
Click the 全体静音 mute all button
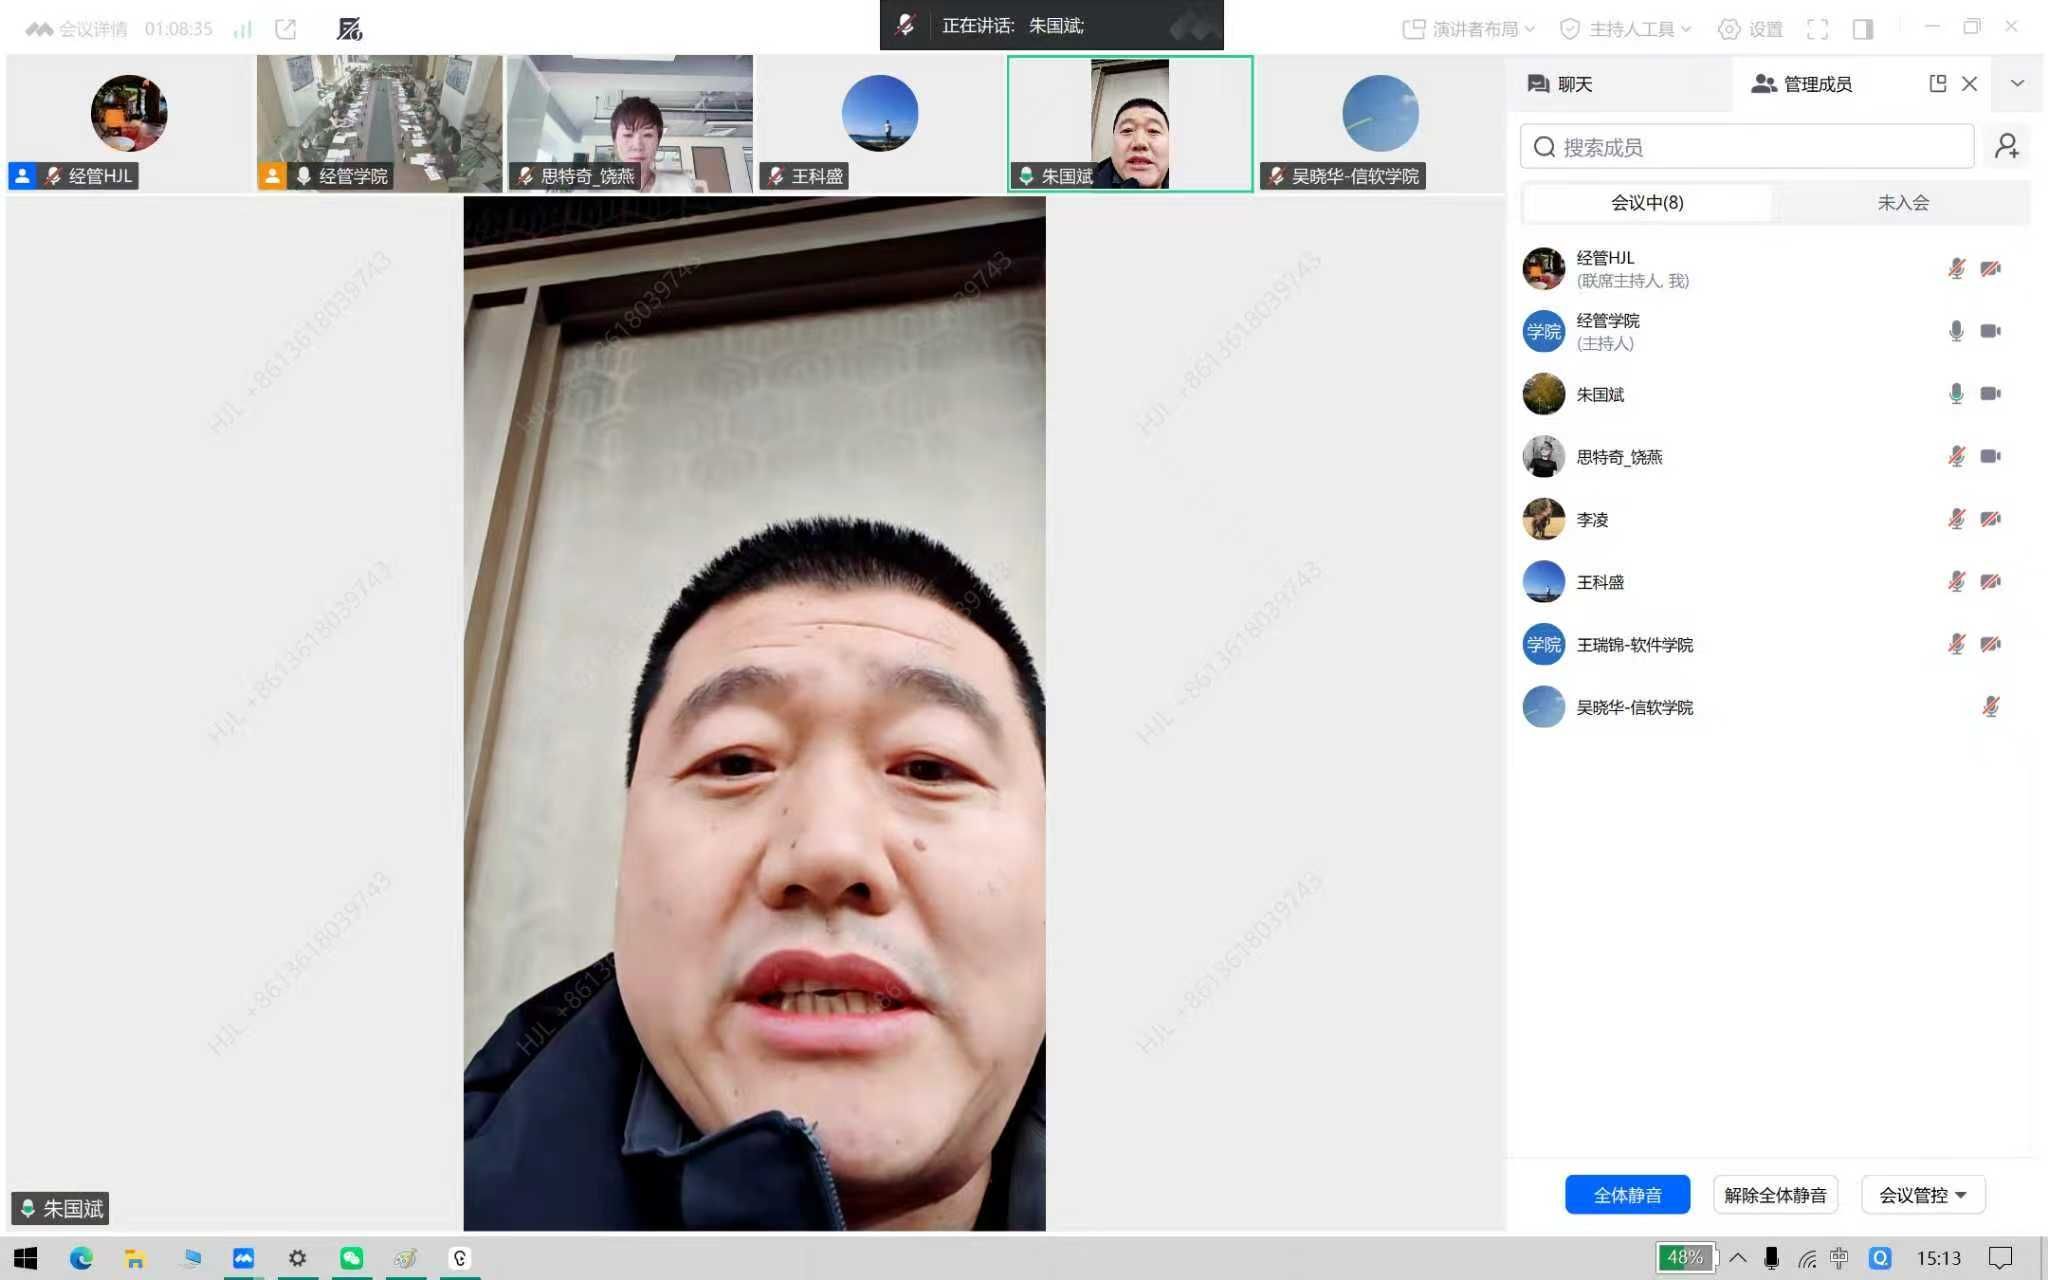coord(1627,1195)
